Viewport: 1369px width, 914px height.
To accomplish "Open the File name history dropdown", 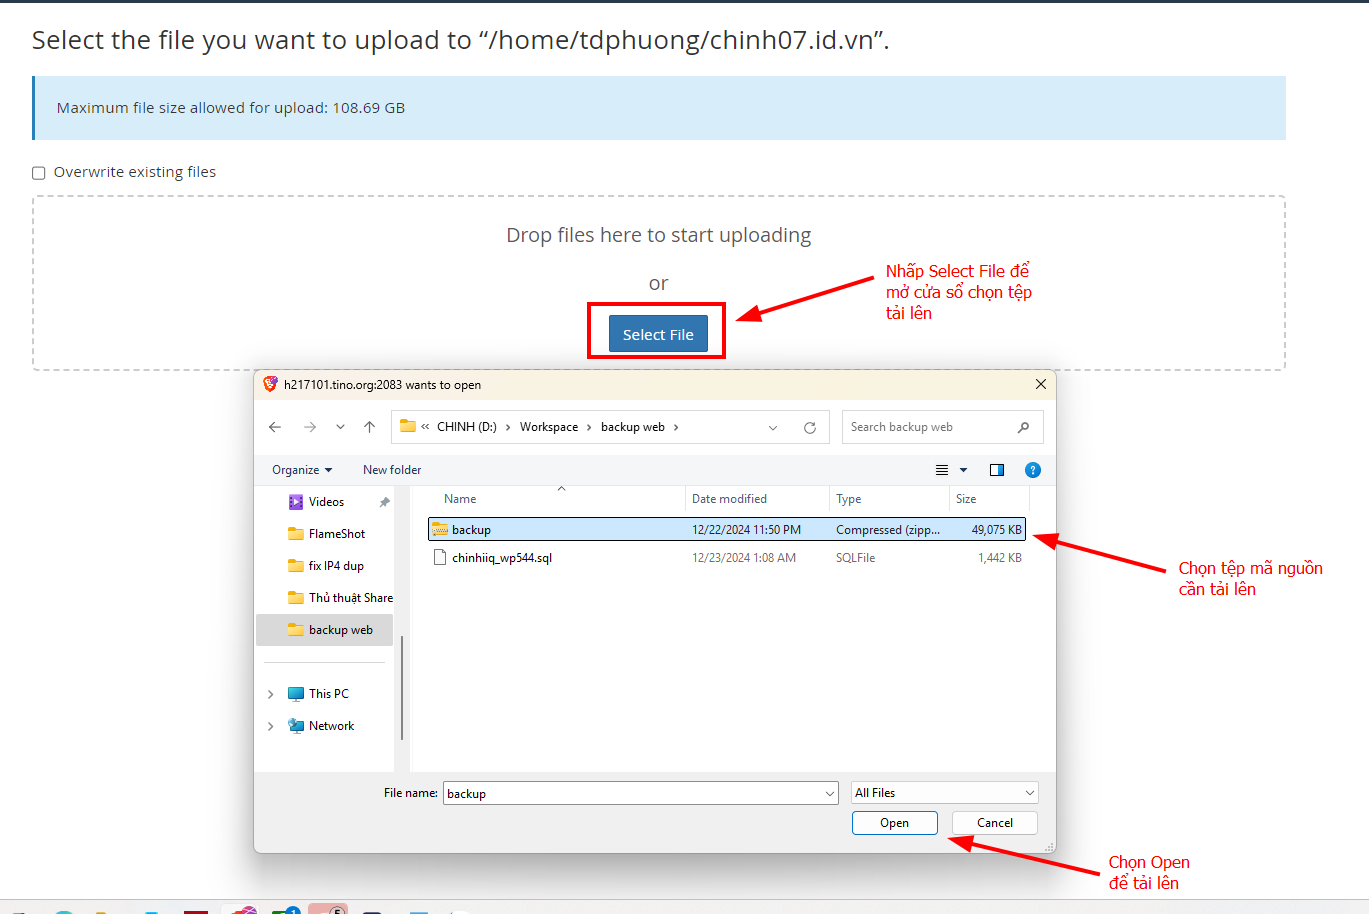I will [x=830, y=793].
